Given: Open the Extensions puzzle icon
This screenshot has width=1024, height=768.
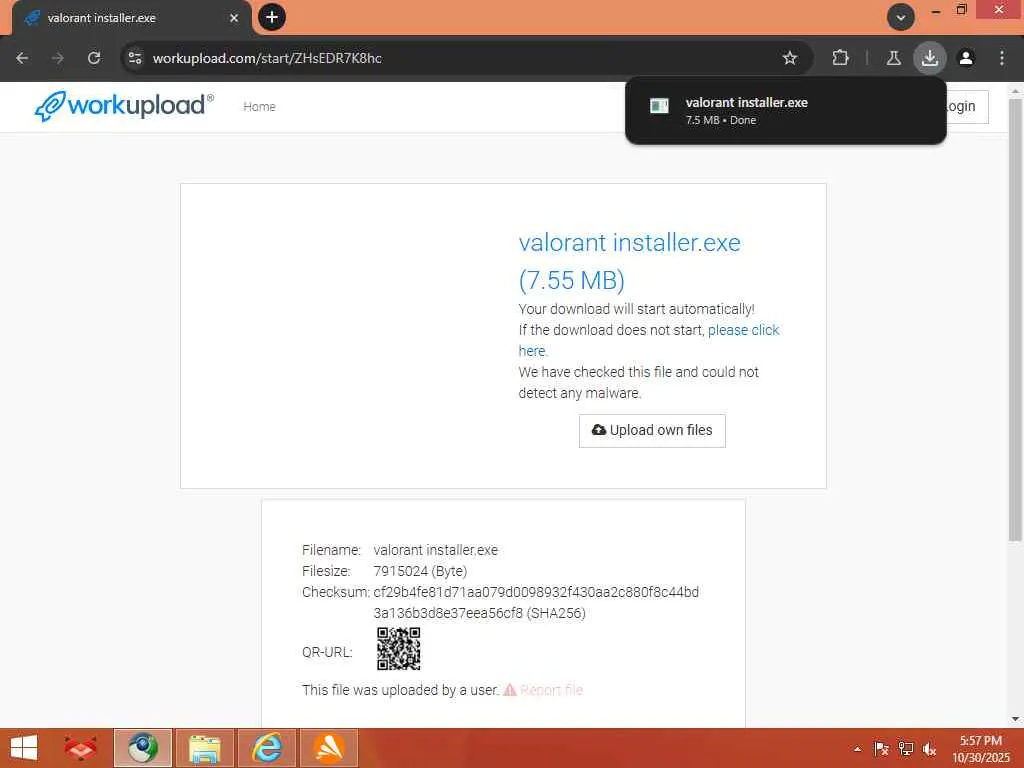Looking at the screenshot, I should pos(840,58).
